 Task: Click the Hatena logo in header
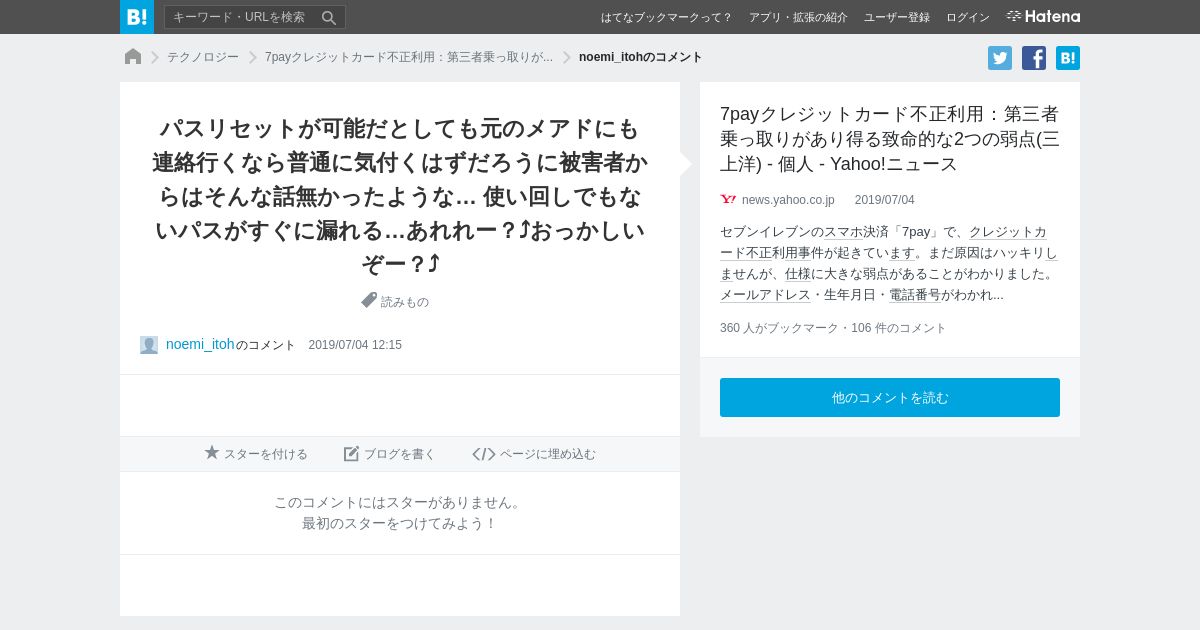coord(1043,17)
